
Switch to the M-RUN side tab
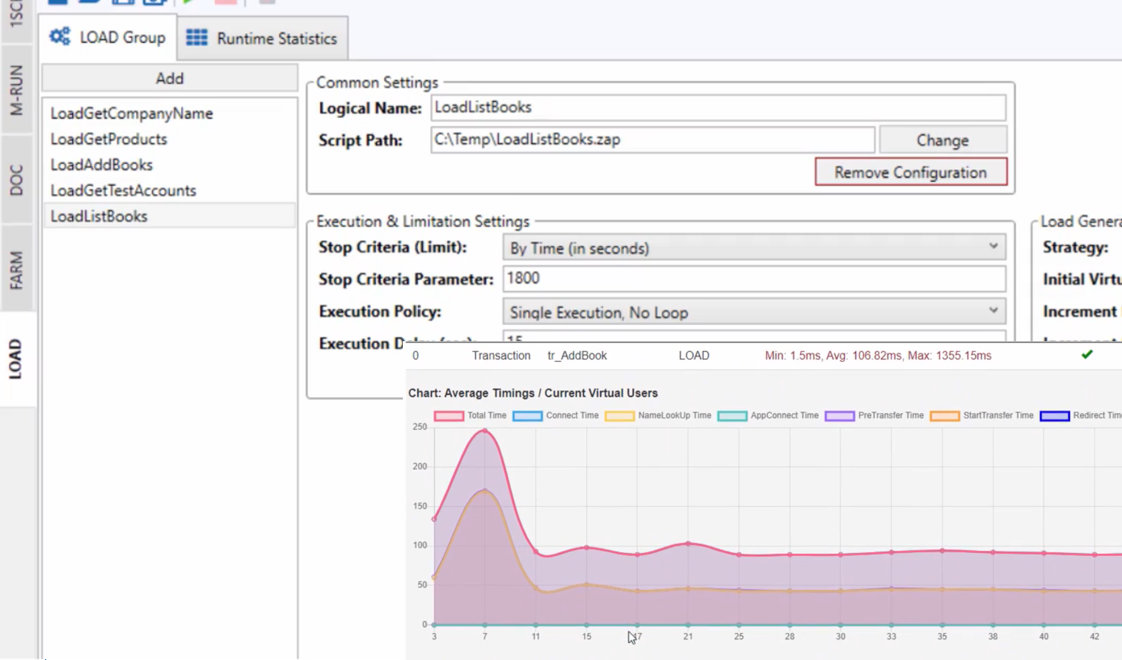[17, 91]
